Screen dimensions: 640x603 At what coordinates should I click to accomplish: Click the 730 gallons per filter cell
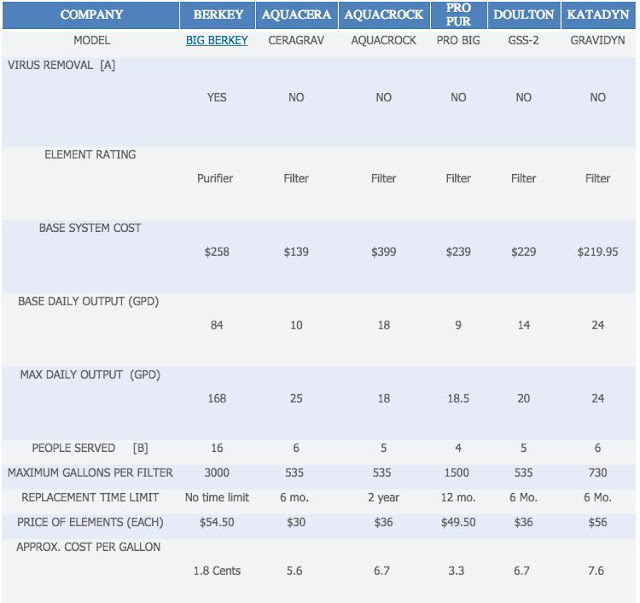pyautogui.click(x=598, y=473)
